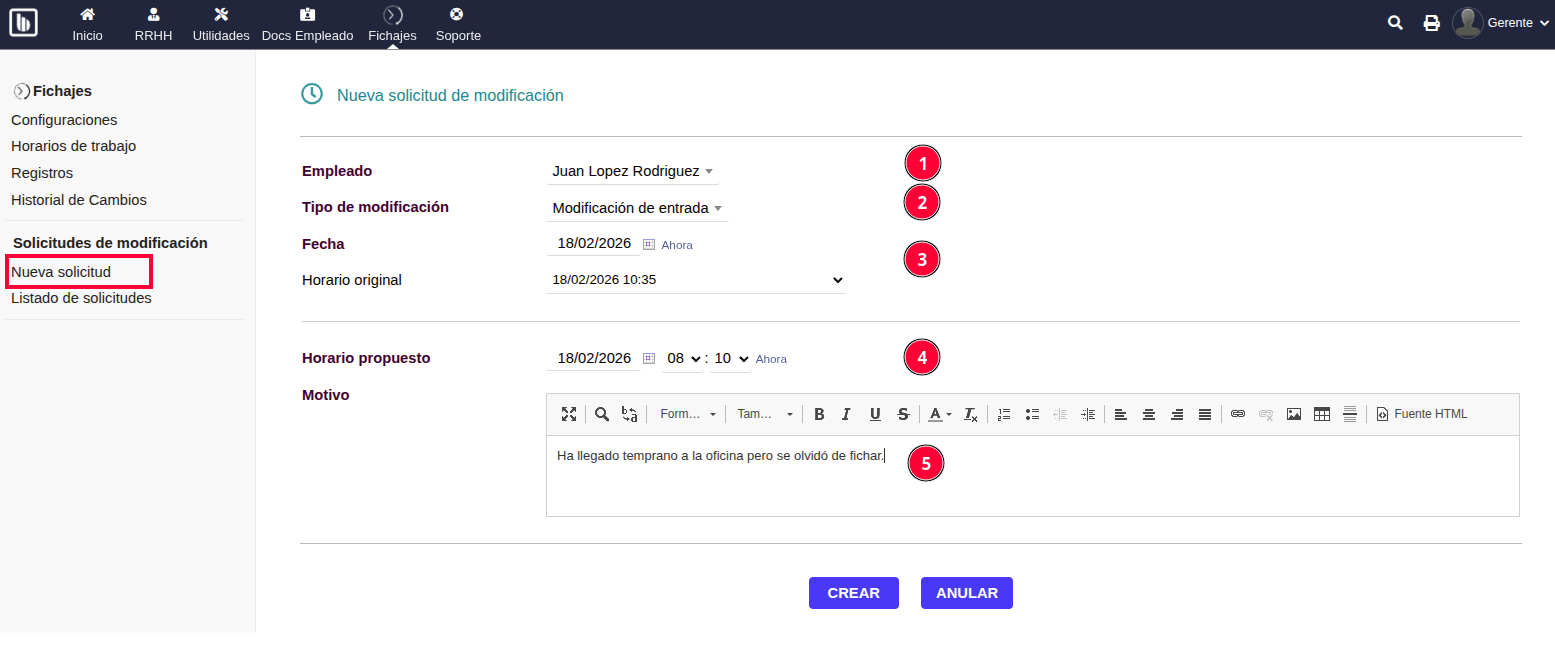Toggle bold formatting in the Motivo editor

(x=819, y=413)
